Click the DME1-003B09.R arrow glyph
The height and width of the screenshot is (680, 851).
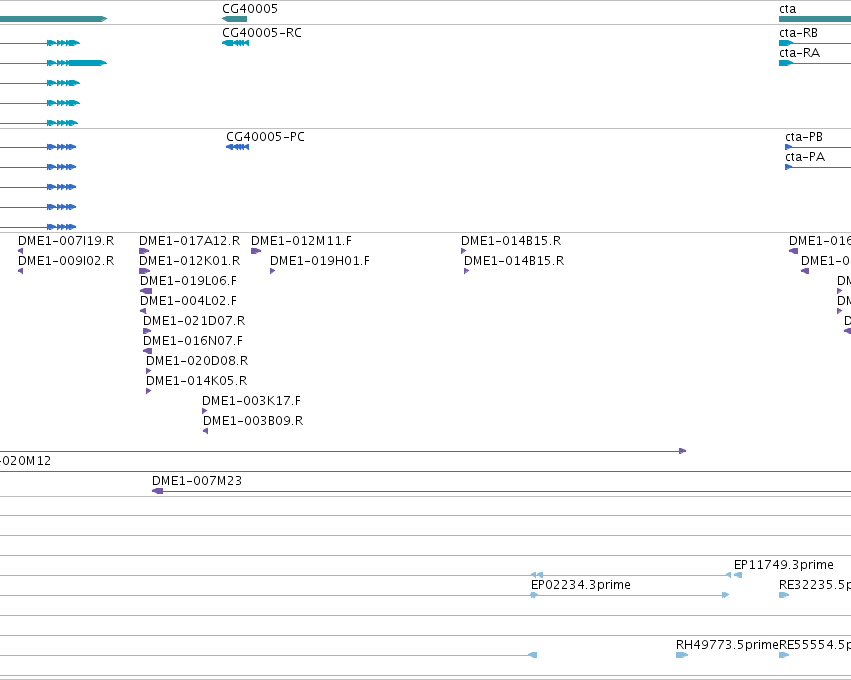pos(205,431)
